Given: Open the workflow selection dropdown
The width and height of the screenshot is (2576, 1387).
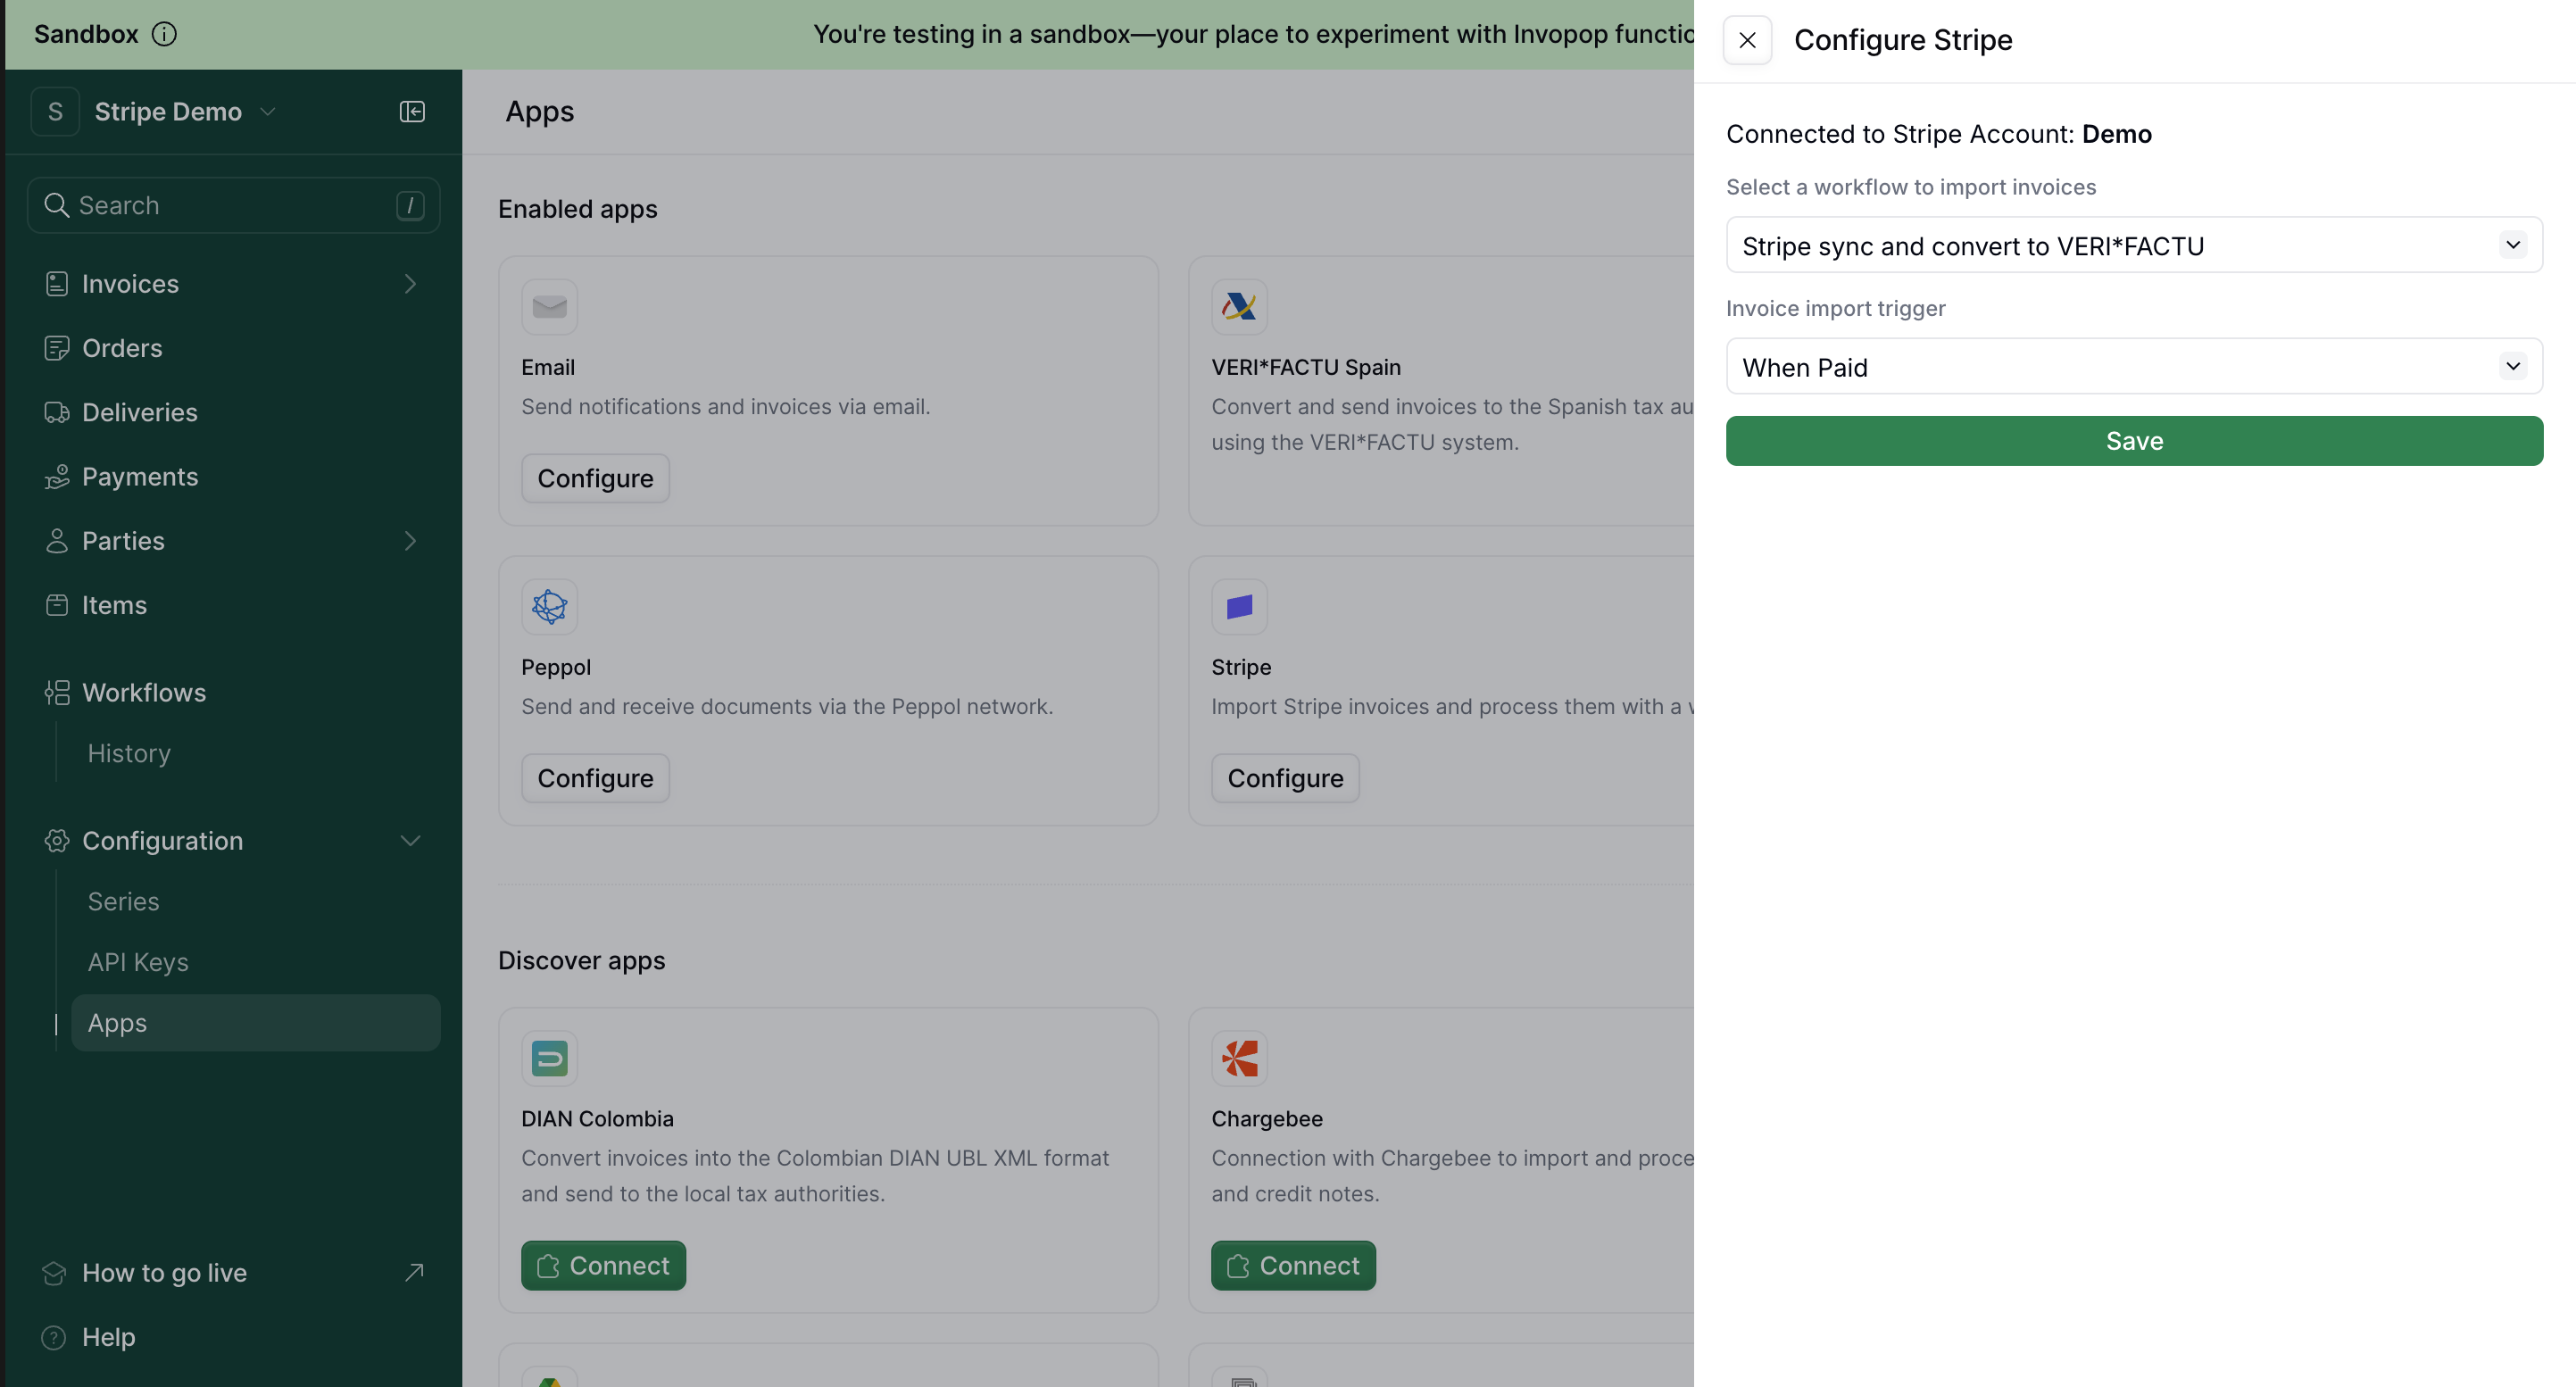Looking at the screenshot, I should [x=2133, y=245].
